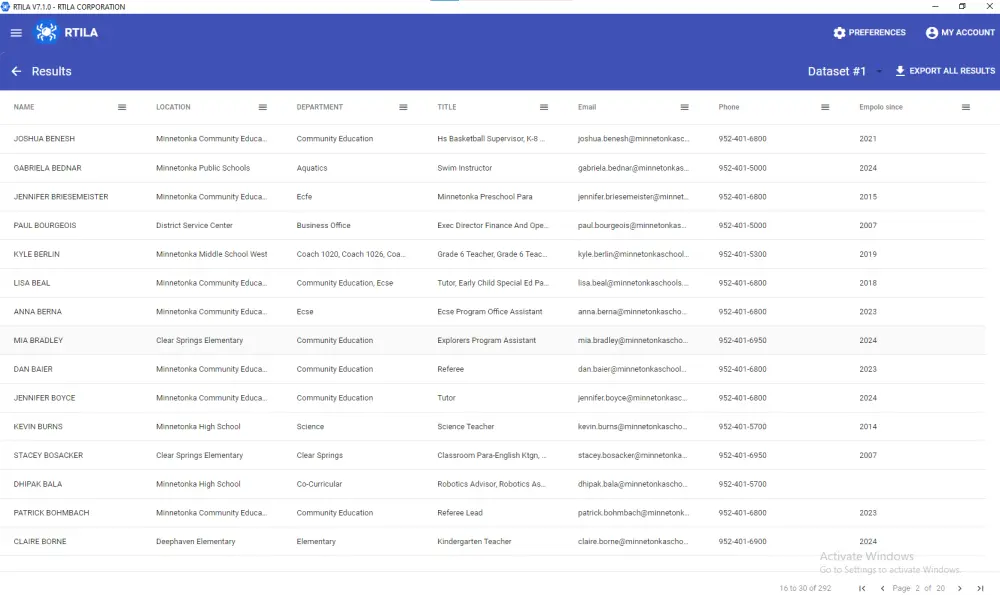Click Swim Instructor title cell
The height and width of the screenshot is (595, 1000).
point(464,168)
